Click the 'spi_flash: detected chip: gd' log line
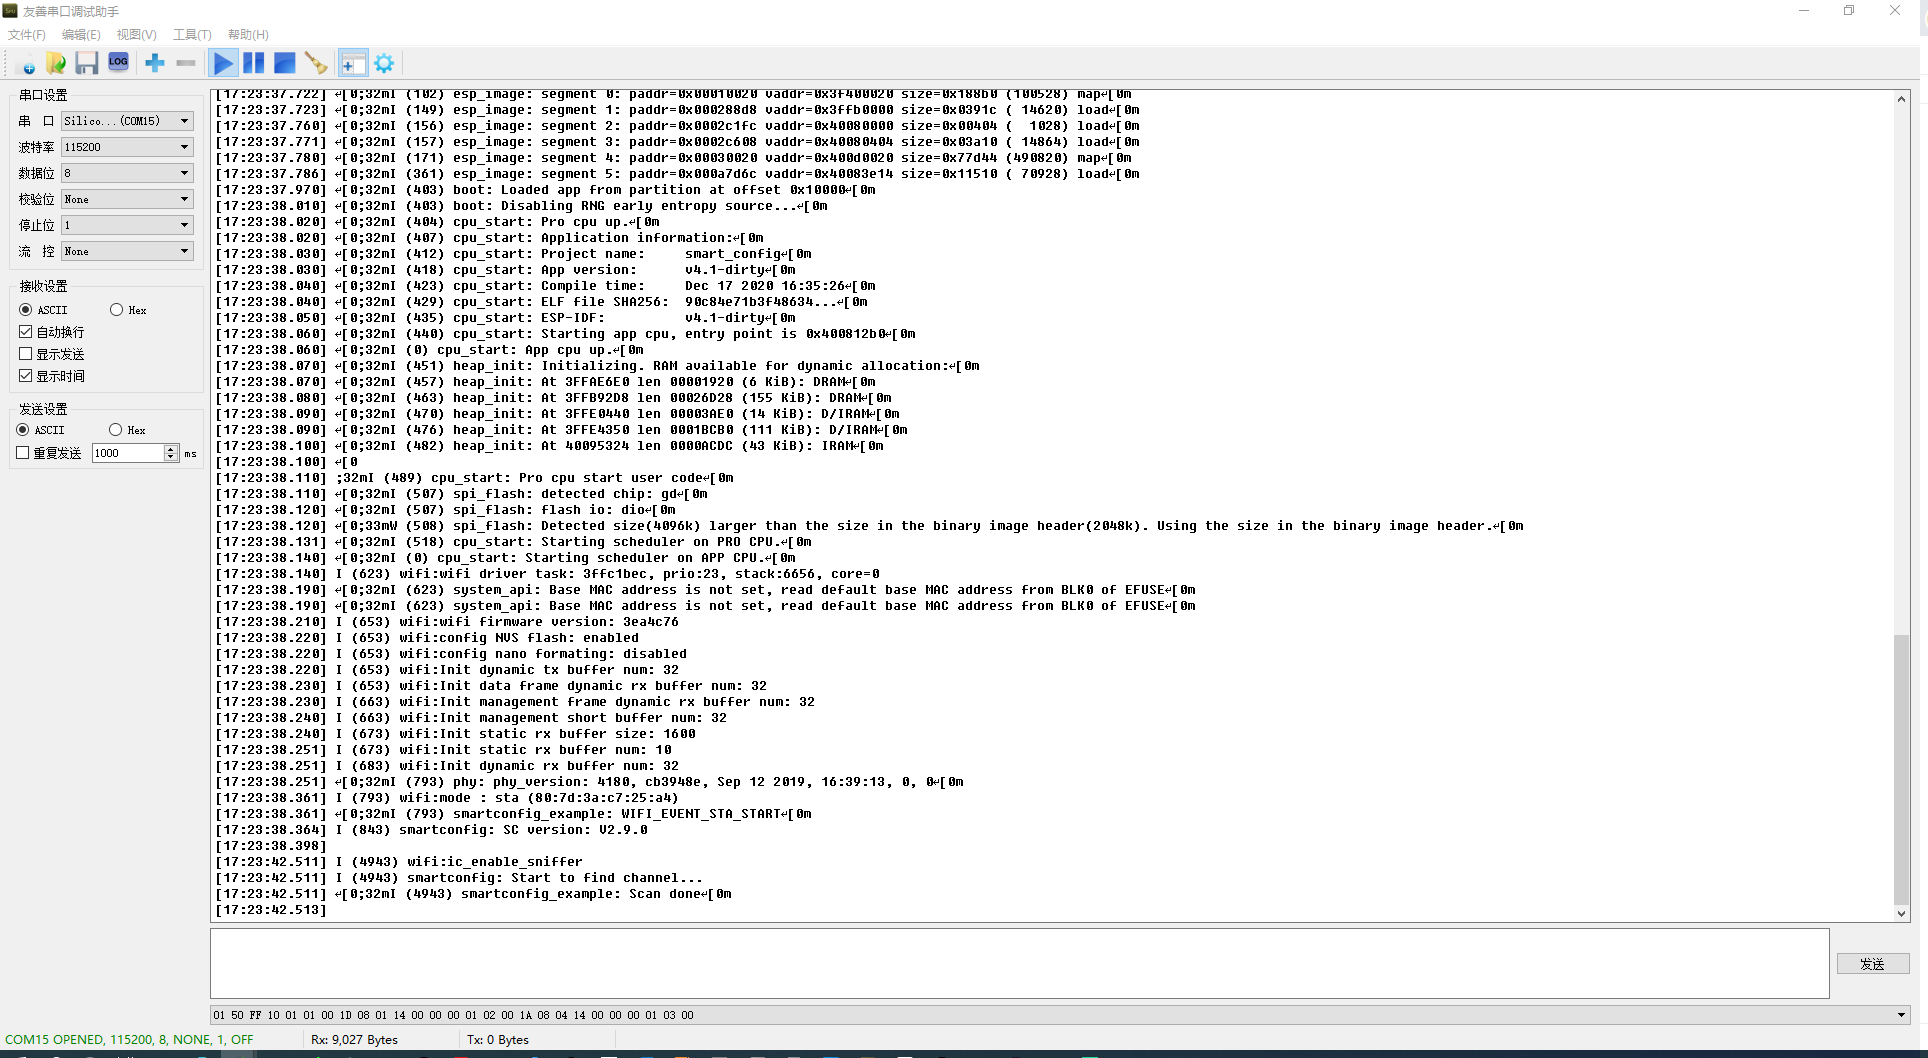This screenshot has width=1928, height=1058. (x=462, y=494)
